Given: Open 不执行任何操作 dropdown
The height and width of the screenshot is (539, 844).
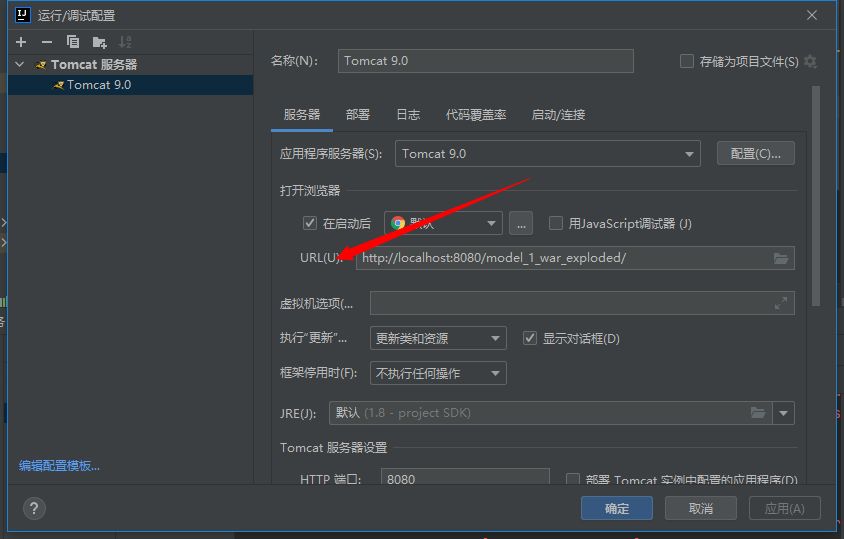Looking at the screenshot, I should [438, 373].
